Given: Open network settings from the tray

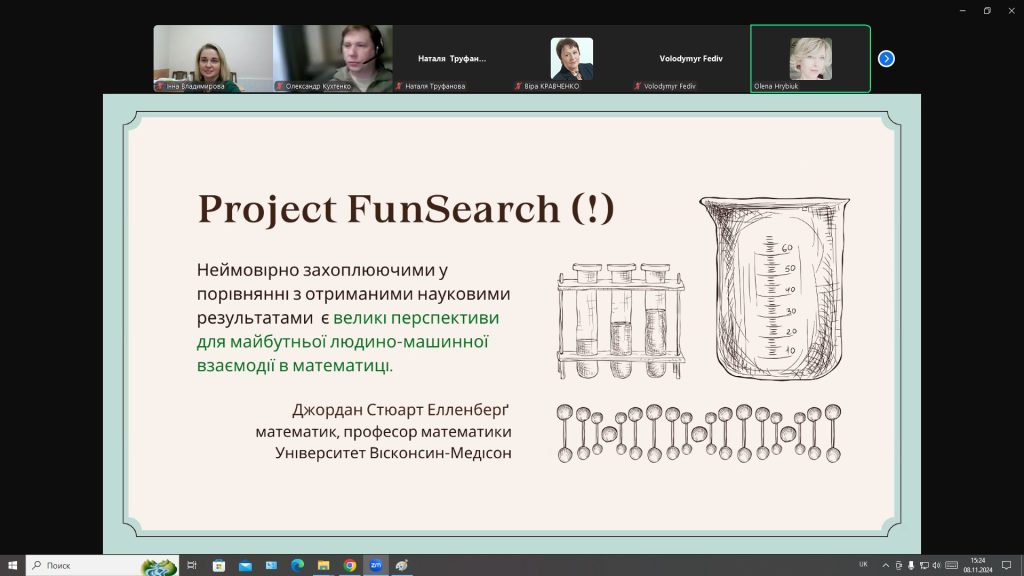Looking at the screenshot, I should pyautogui.click(x=924, y=566).
